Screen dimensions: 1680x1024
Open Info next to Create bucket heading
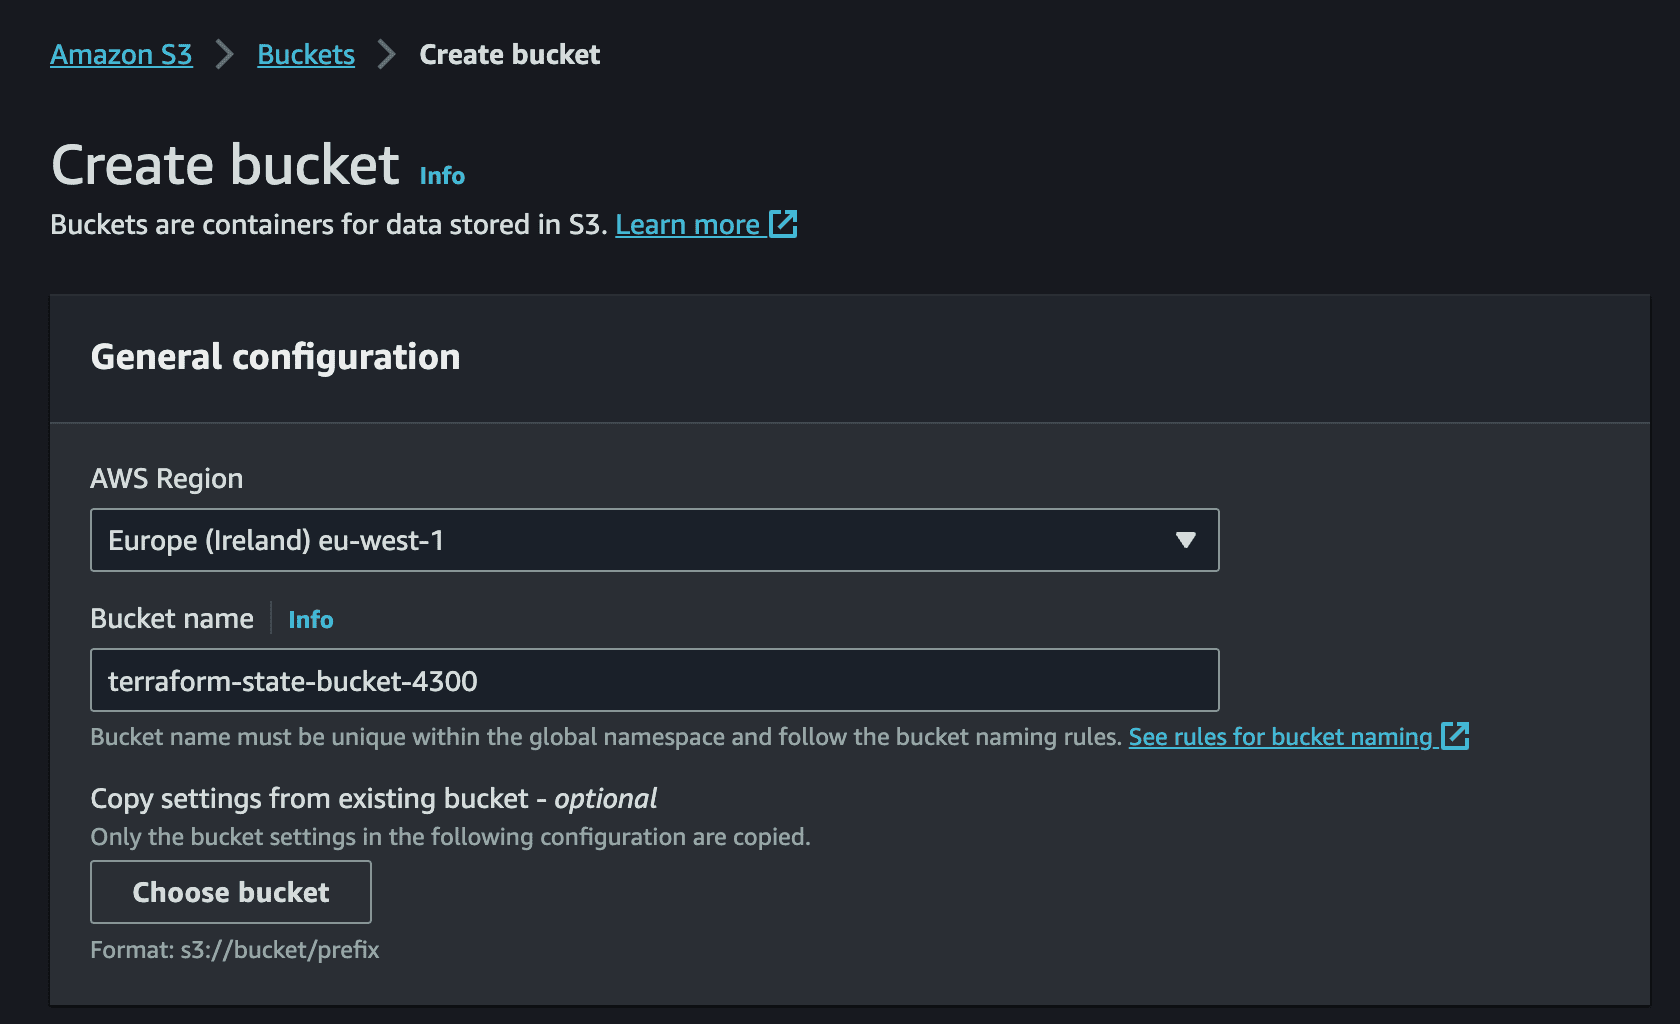[442, 175]
